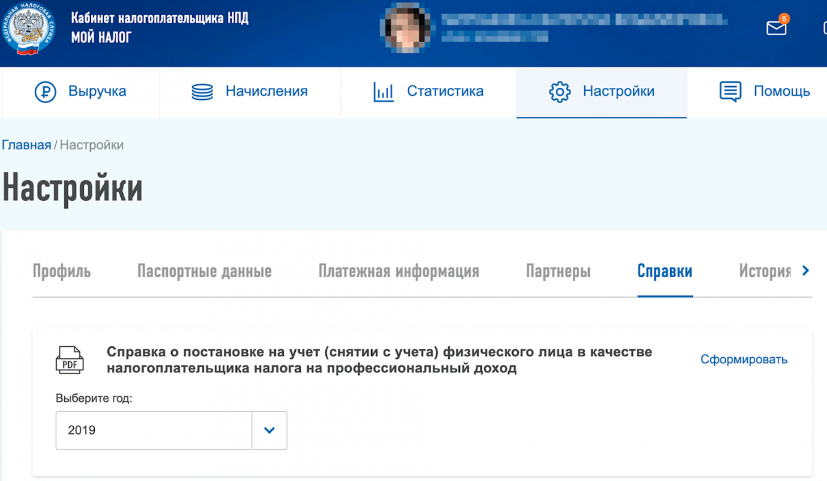Click the gear icon for Настройки

(x=559, y=92)
